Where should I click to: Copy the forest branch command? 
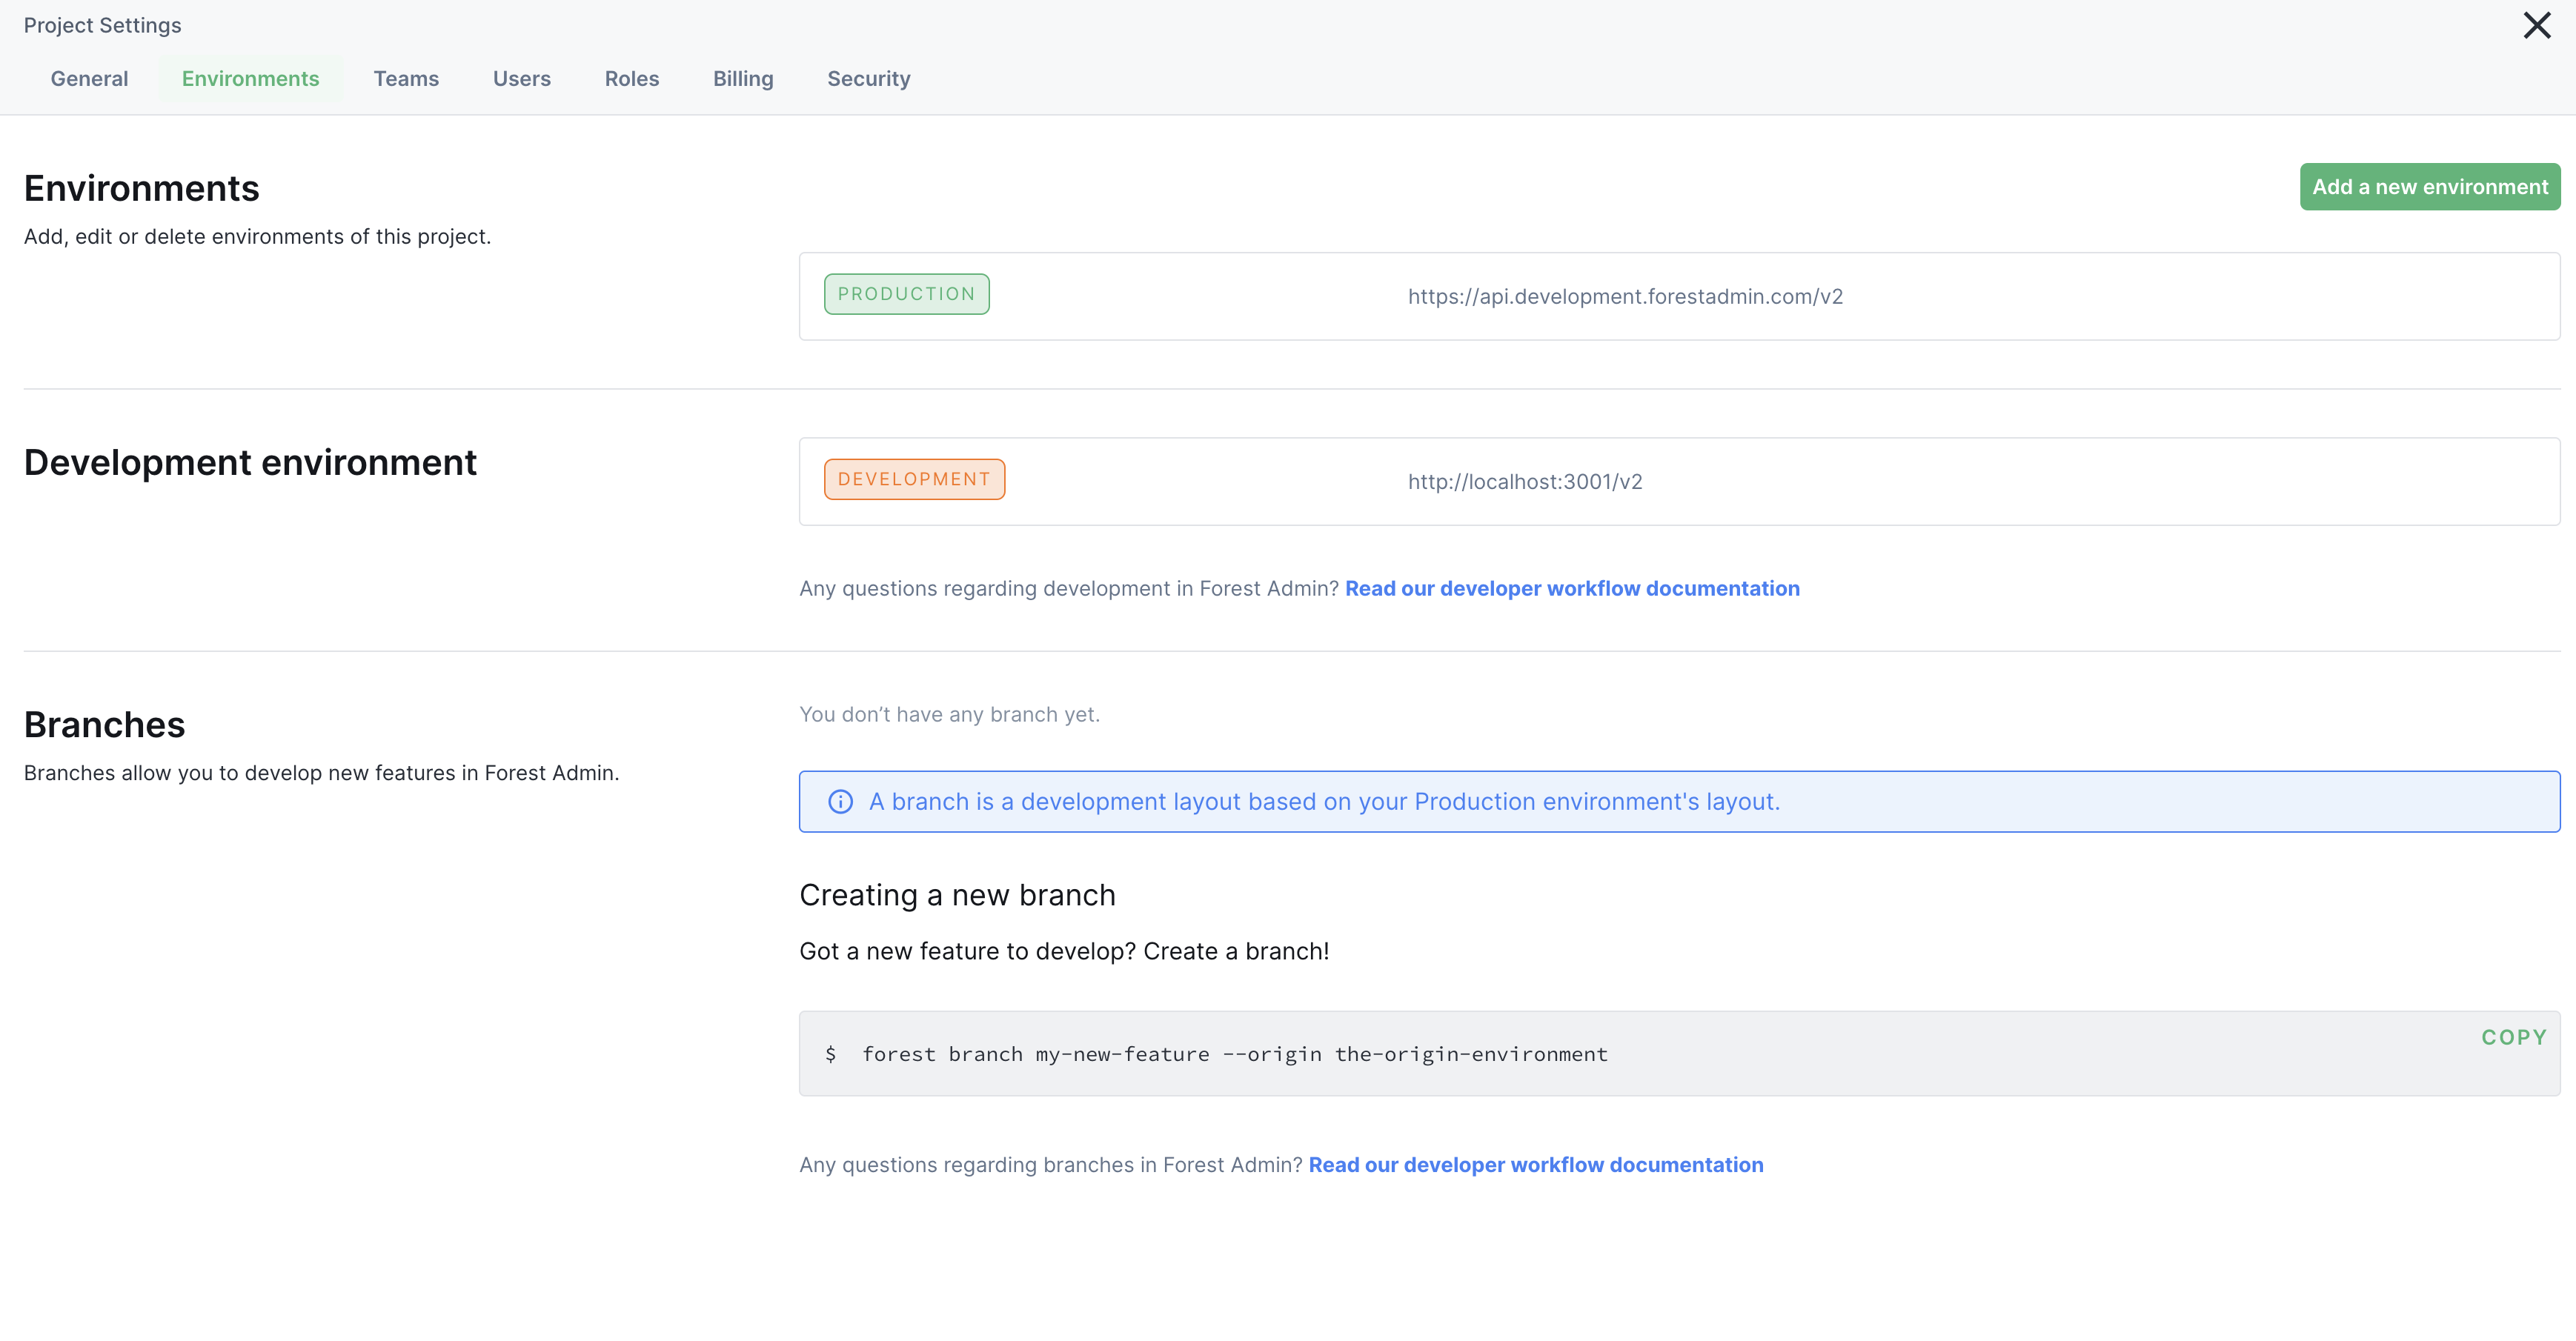2513,1038
